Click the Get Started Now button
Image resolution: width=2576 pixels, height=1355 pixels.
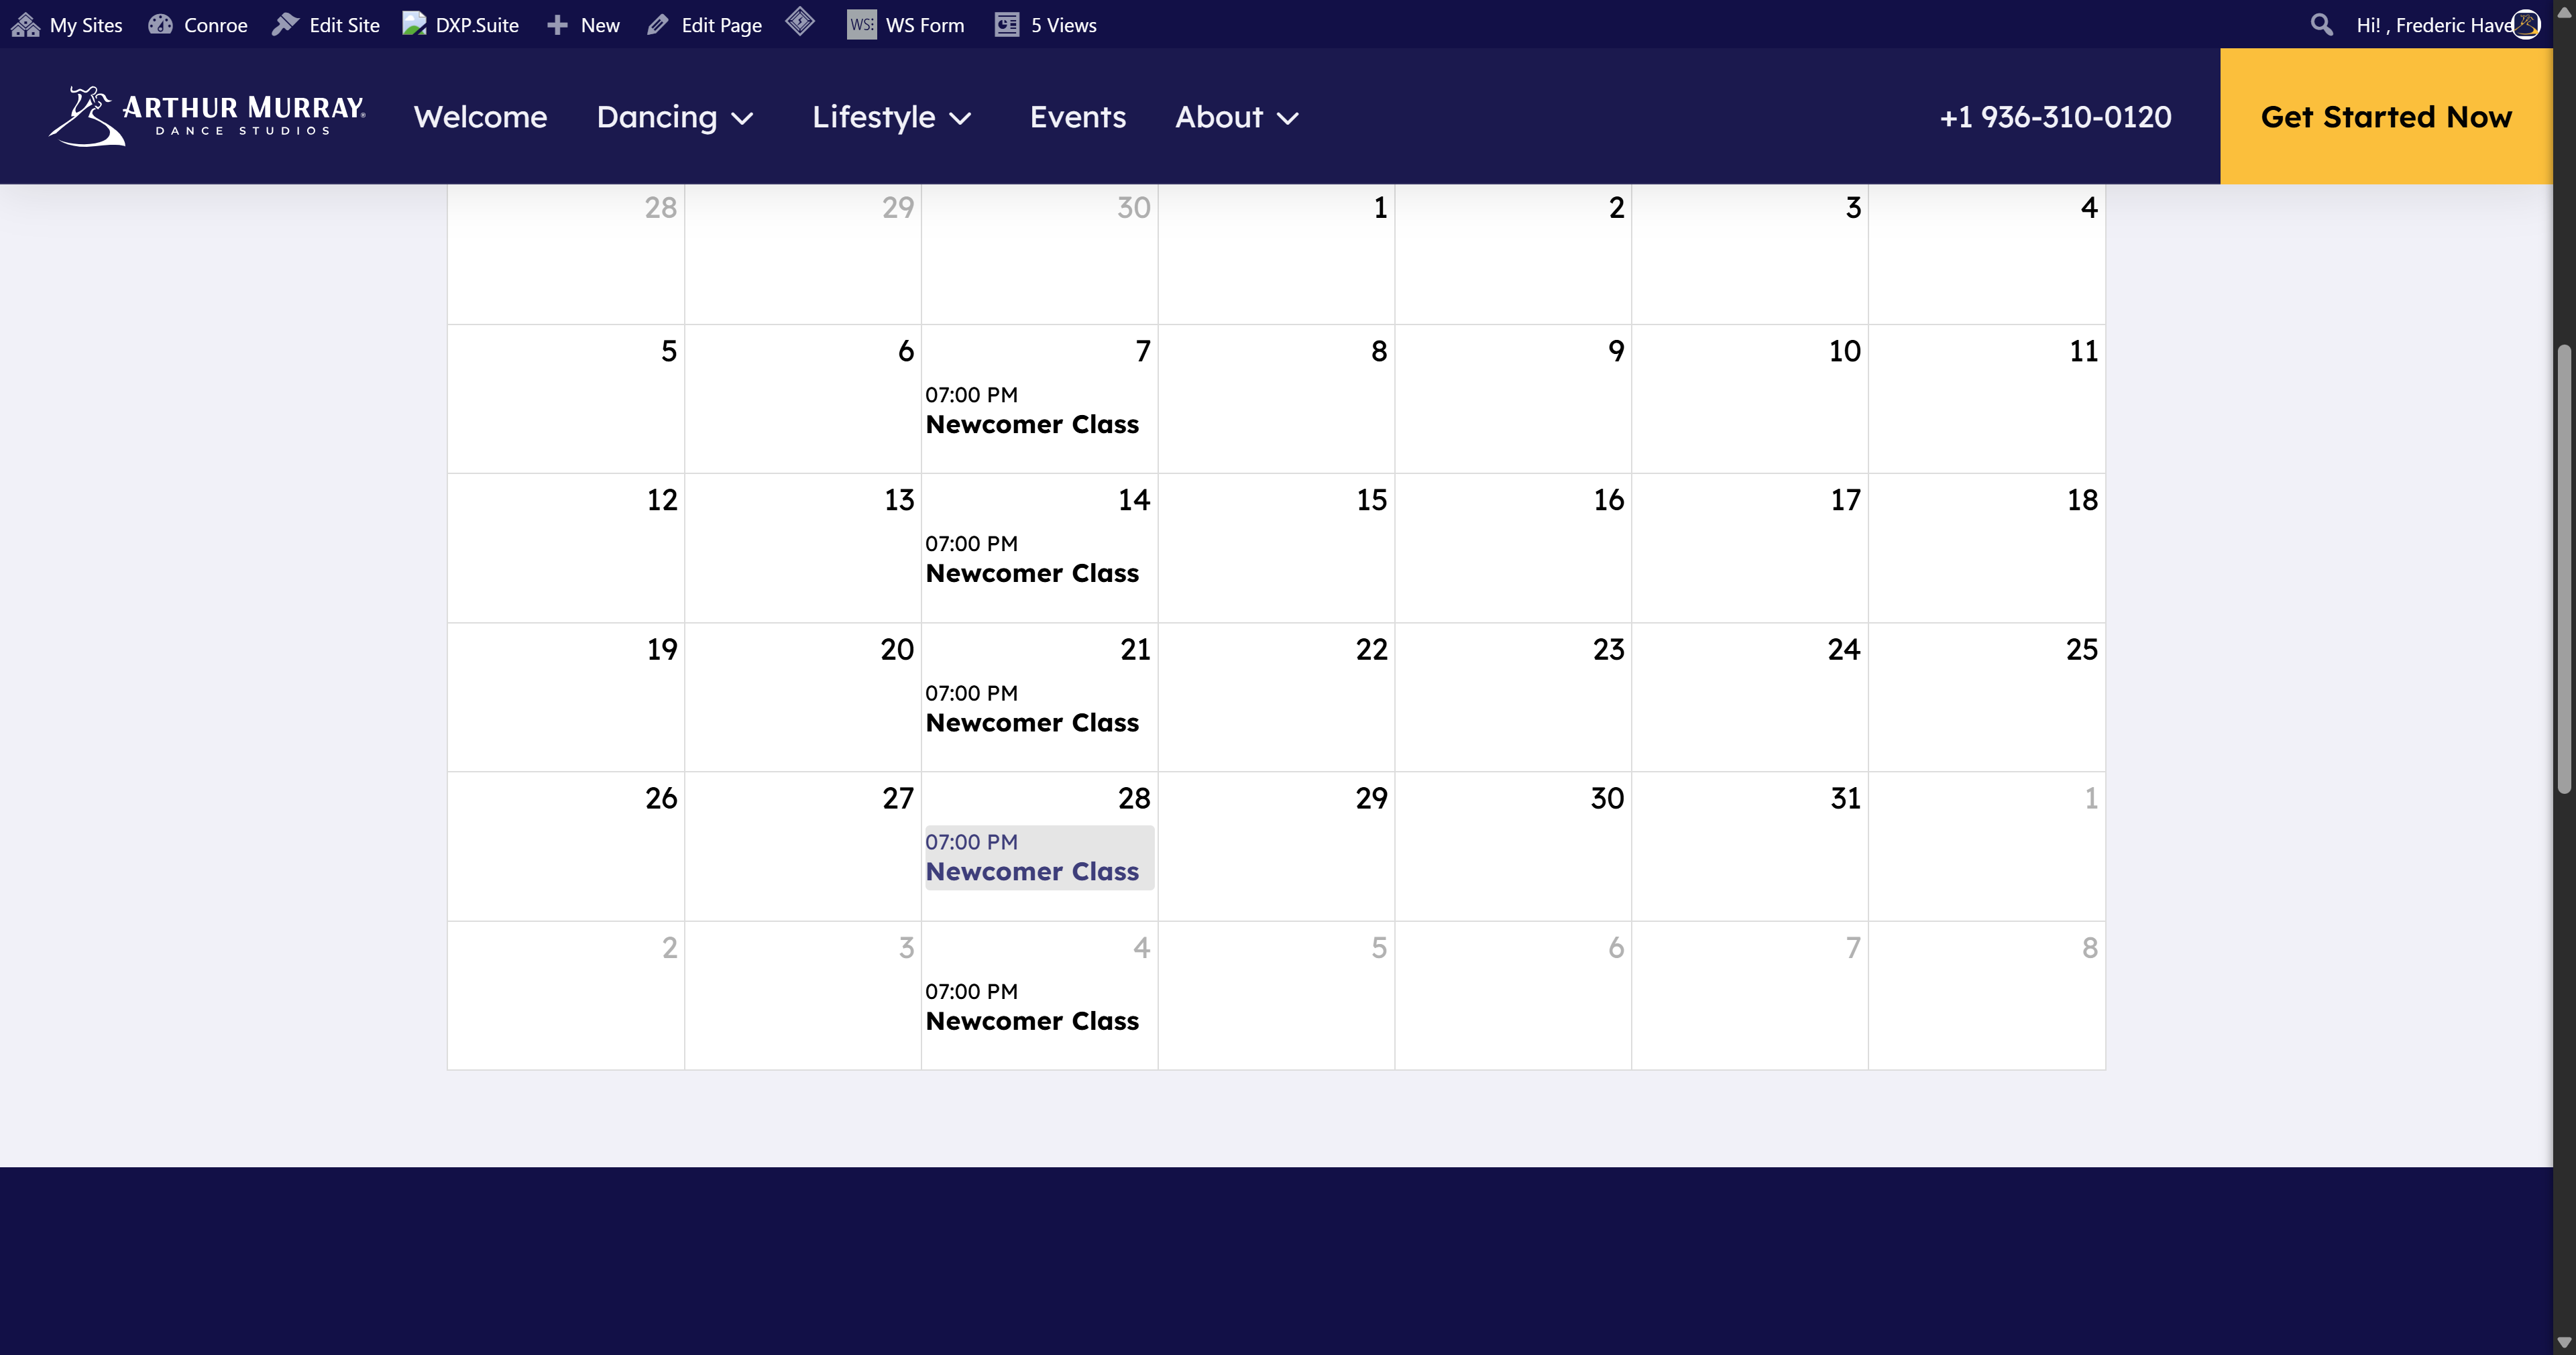(2386, 116)
